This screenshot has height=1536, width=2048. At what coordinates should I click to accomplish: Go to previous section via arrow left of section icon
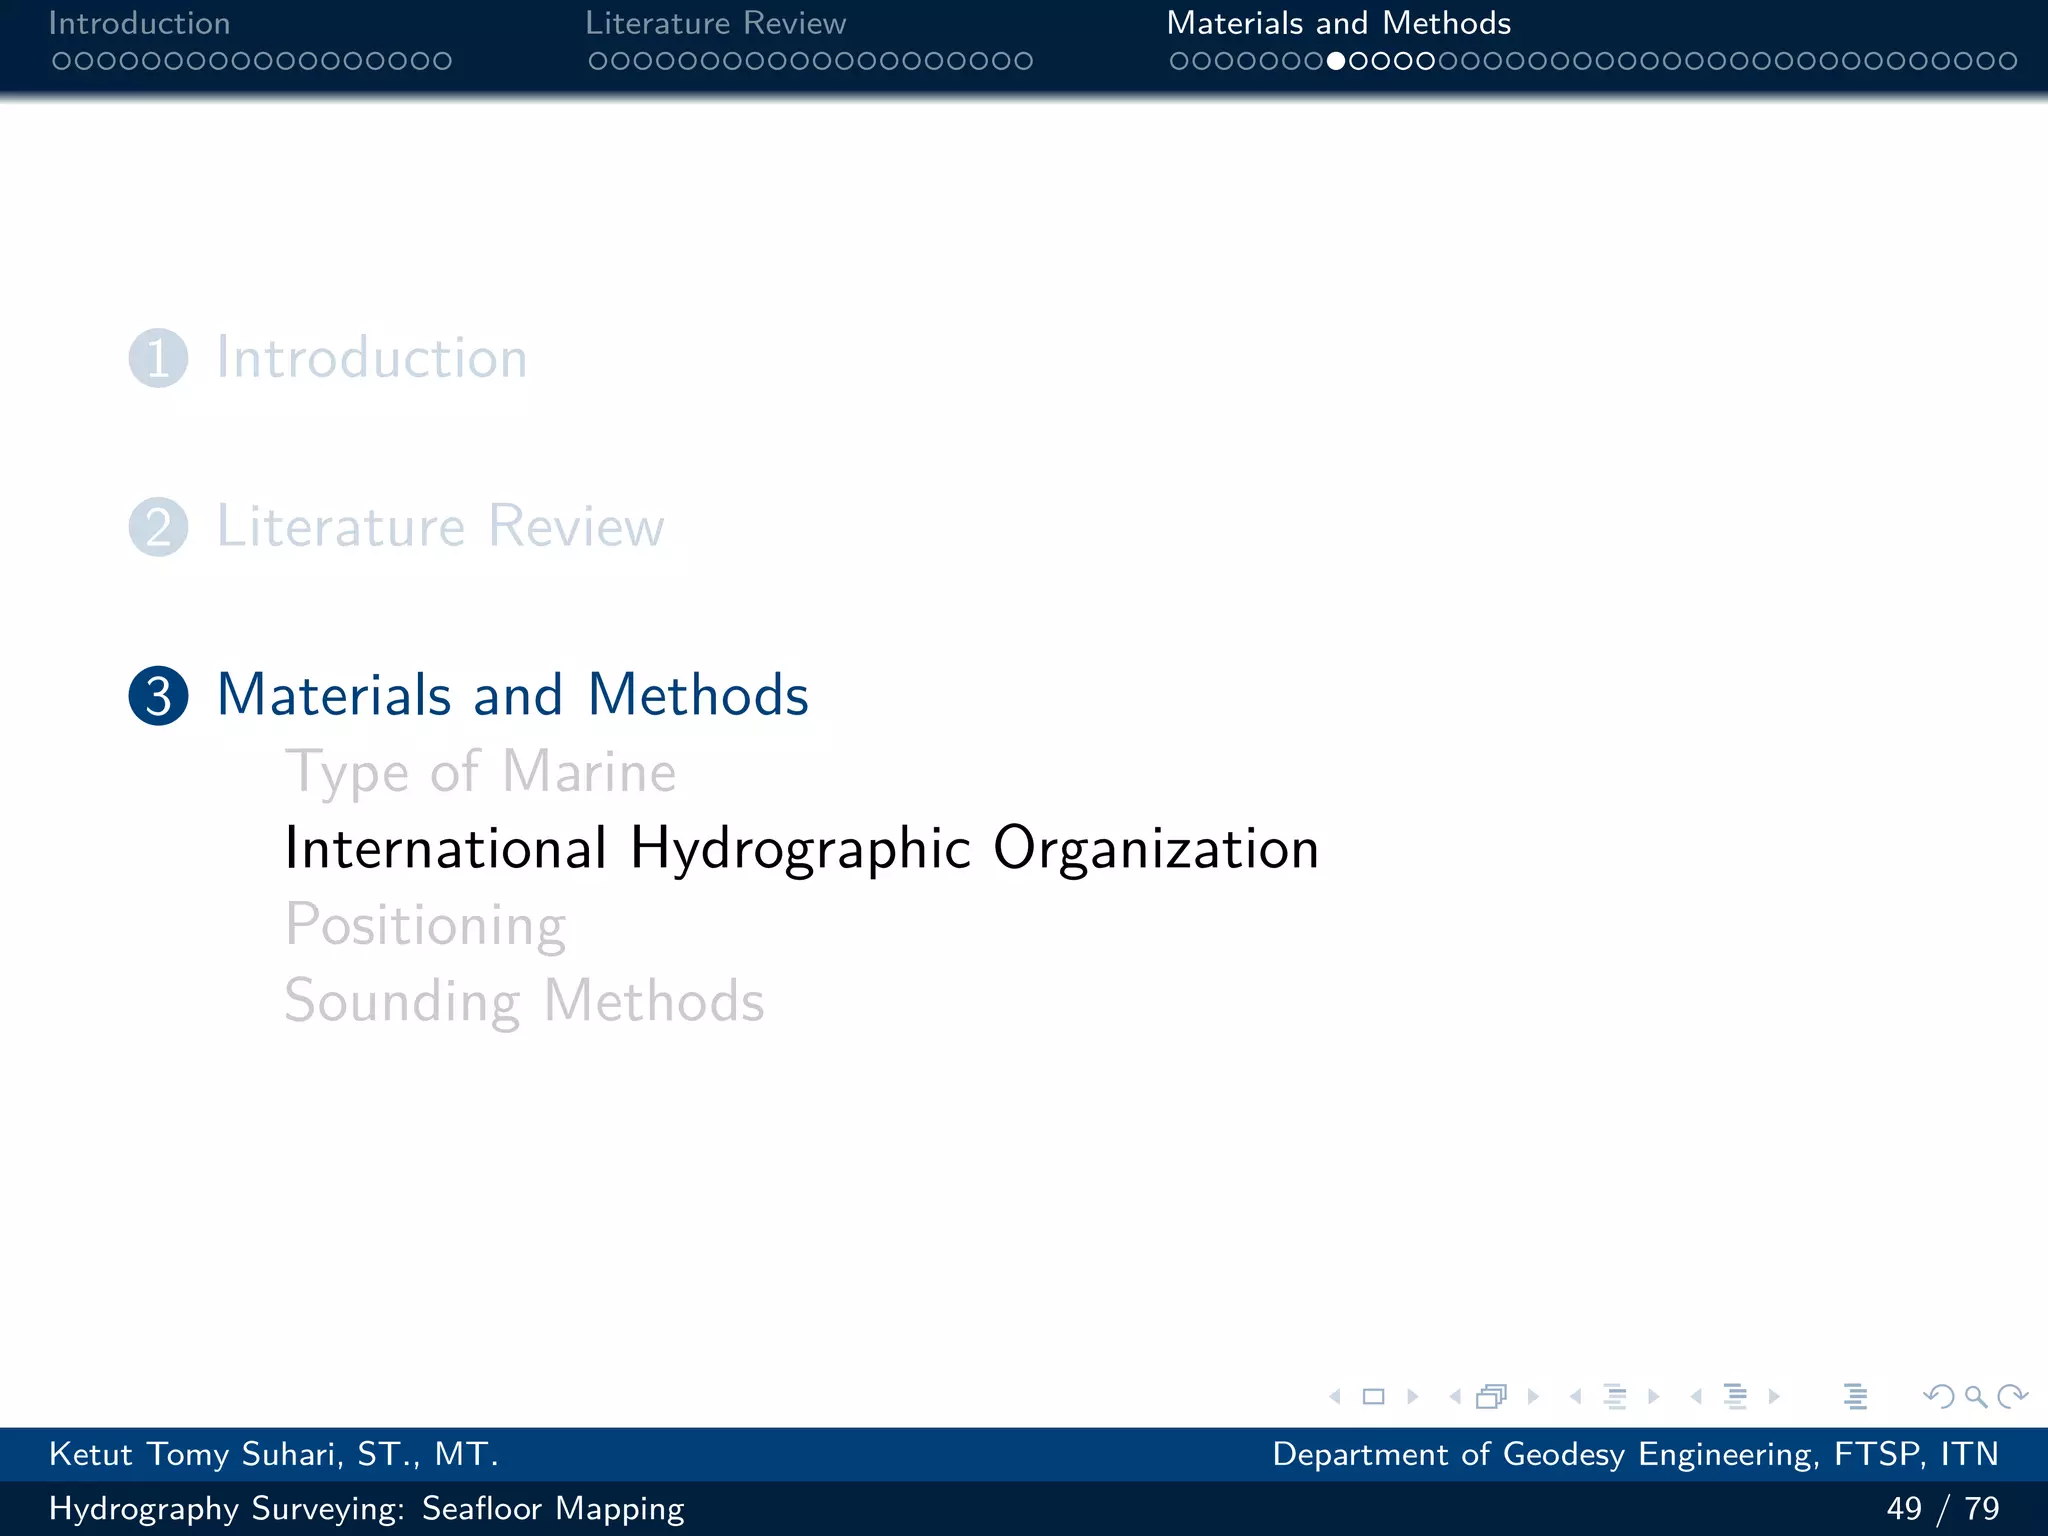pyautogui.click(x=1696, y=1396)
